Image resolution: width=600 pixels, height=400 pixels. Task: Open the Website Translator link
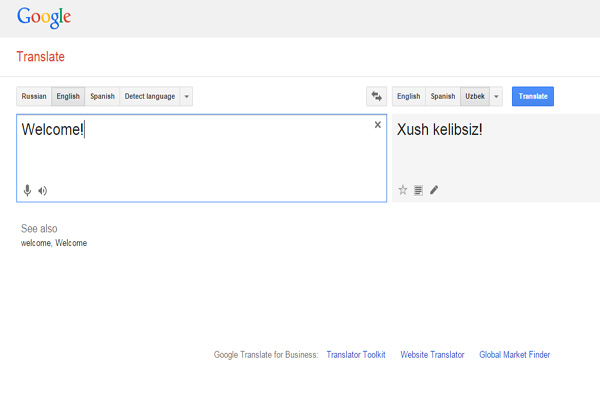point(432,355)
